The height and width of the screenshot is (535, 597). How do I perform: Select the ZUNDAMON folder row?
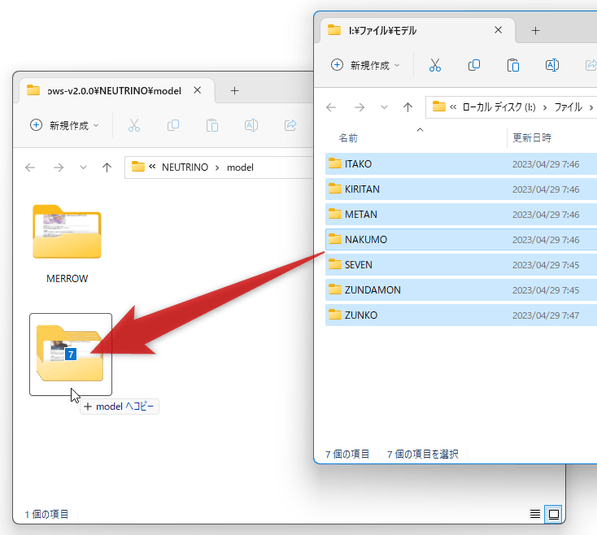(461, 290)
